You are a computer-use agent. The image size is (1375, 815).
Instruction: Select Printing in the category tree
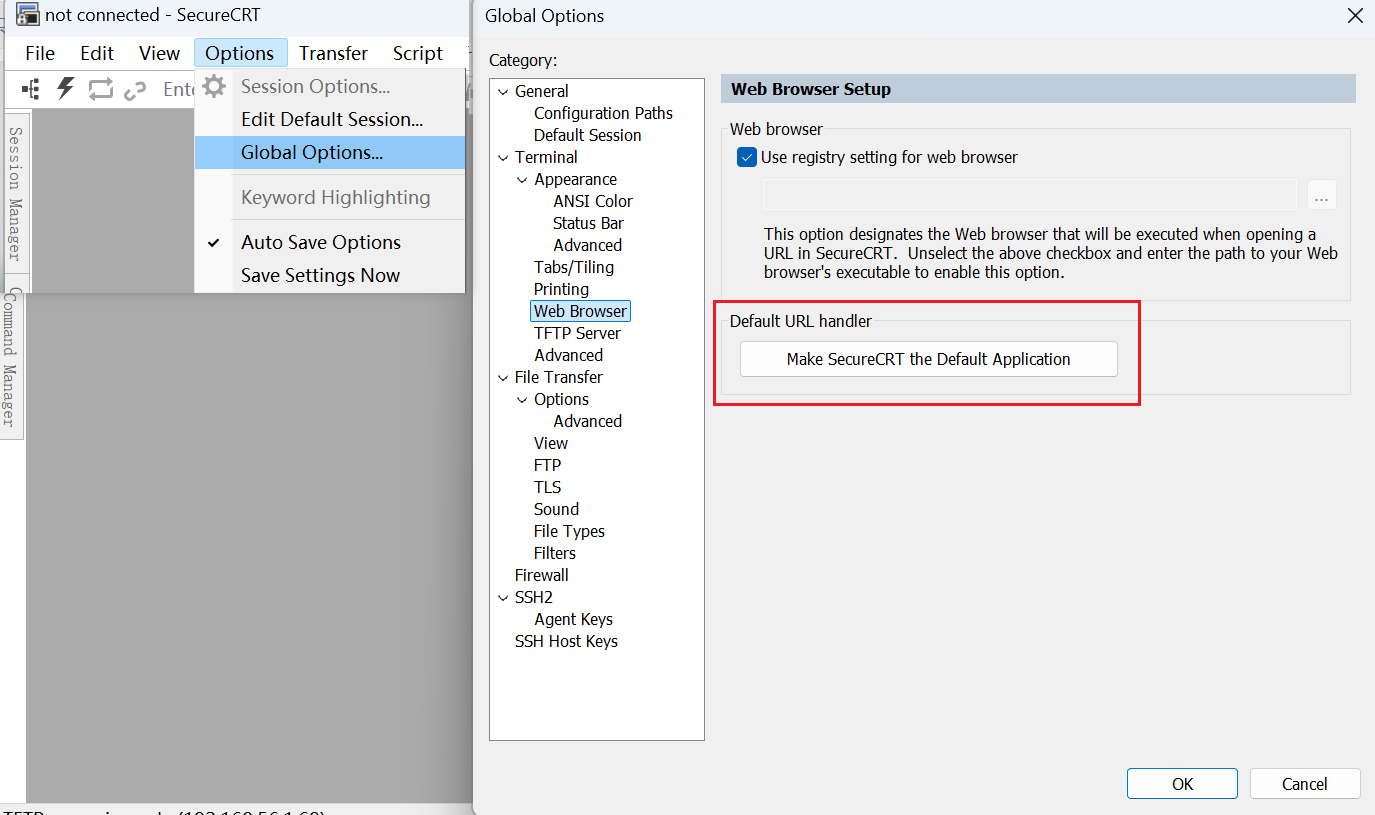561,289
